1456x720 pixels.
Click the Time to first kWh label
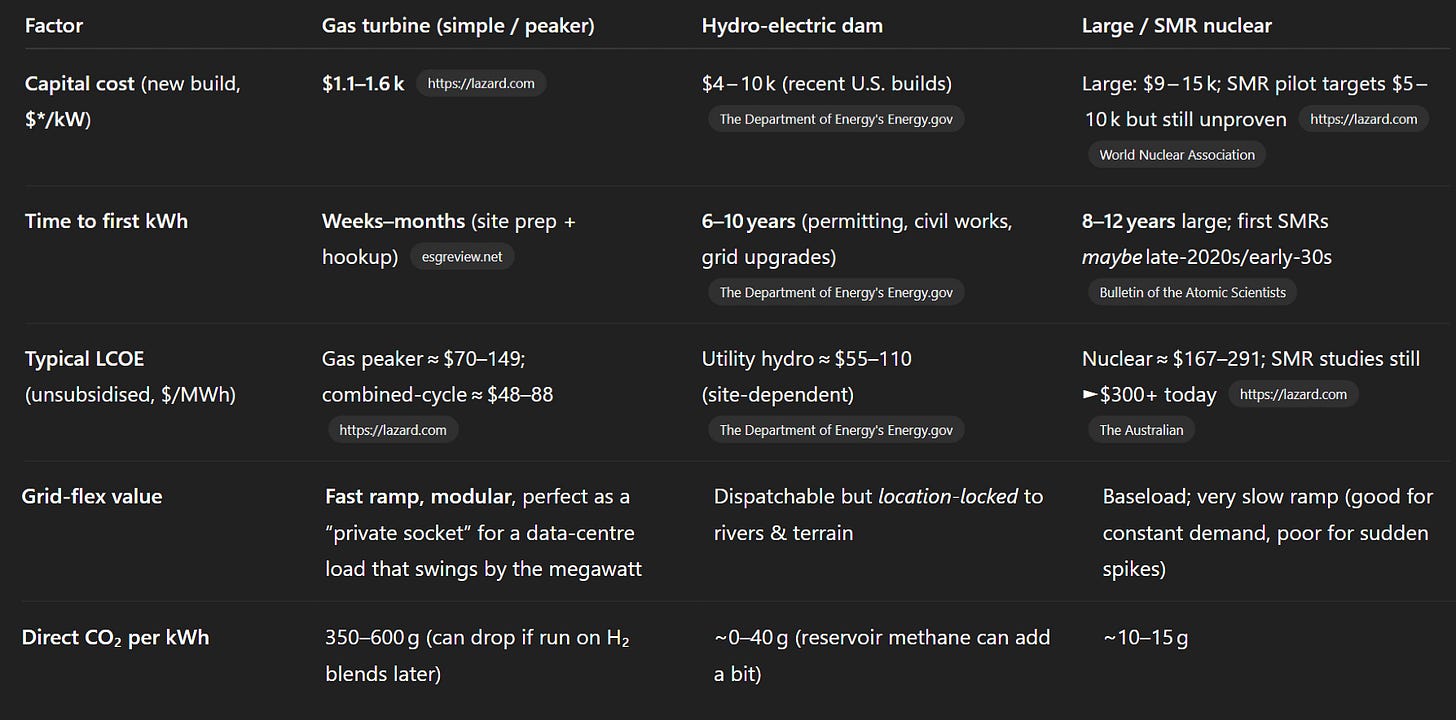click(106, 220)
